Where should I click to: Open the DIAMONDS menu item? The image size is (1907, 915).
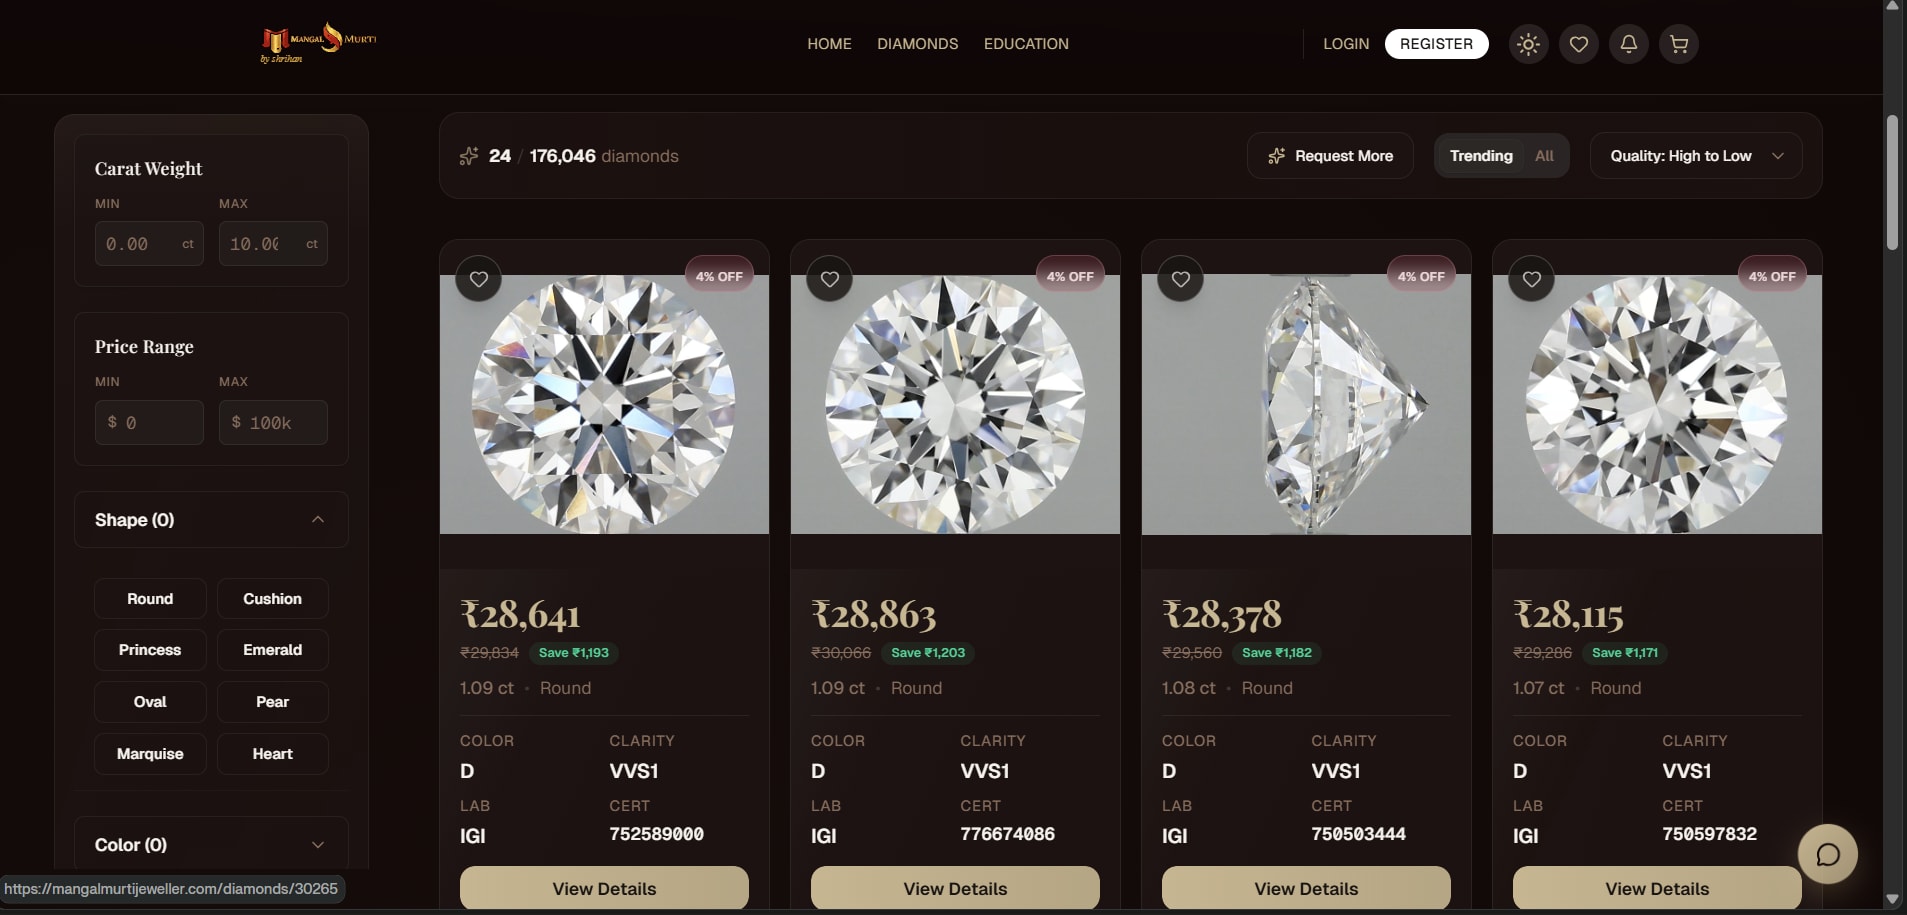pos(916,44)
